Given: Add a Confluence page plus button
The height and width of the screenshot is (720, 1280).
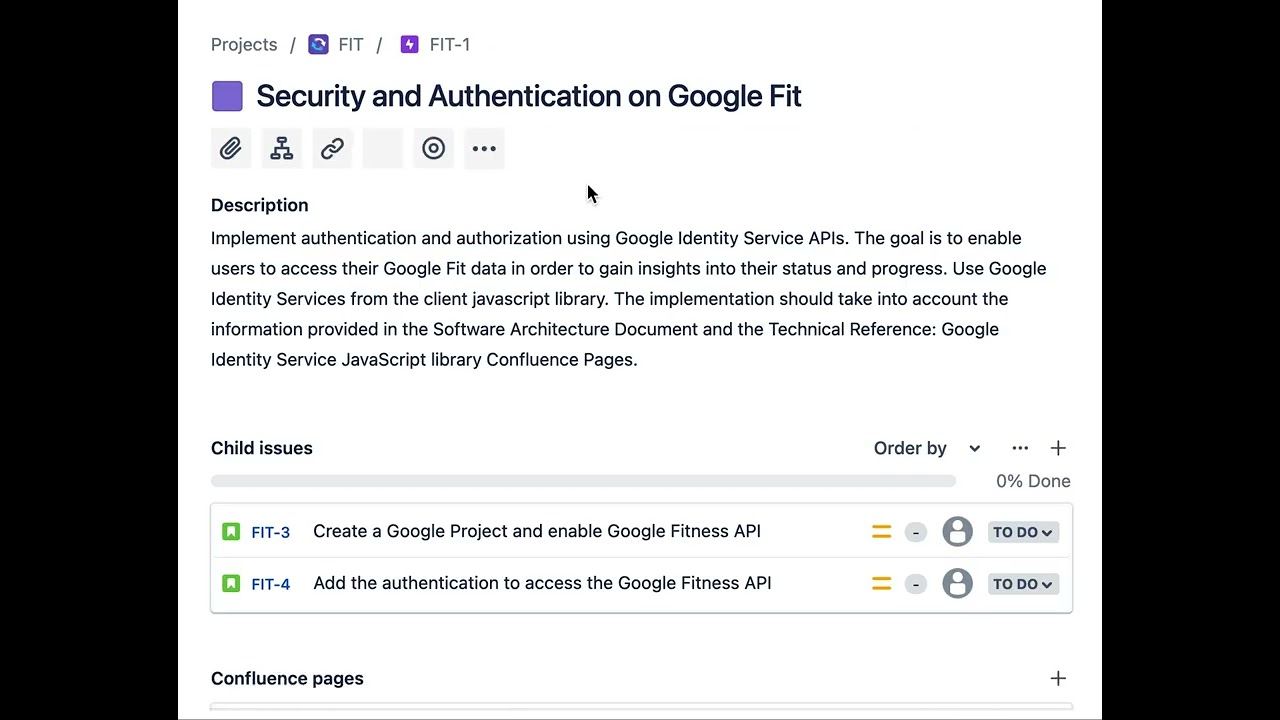Looking at the screenshot, I should 1058,679.
